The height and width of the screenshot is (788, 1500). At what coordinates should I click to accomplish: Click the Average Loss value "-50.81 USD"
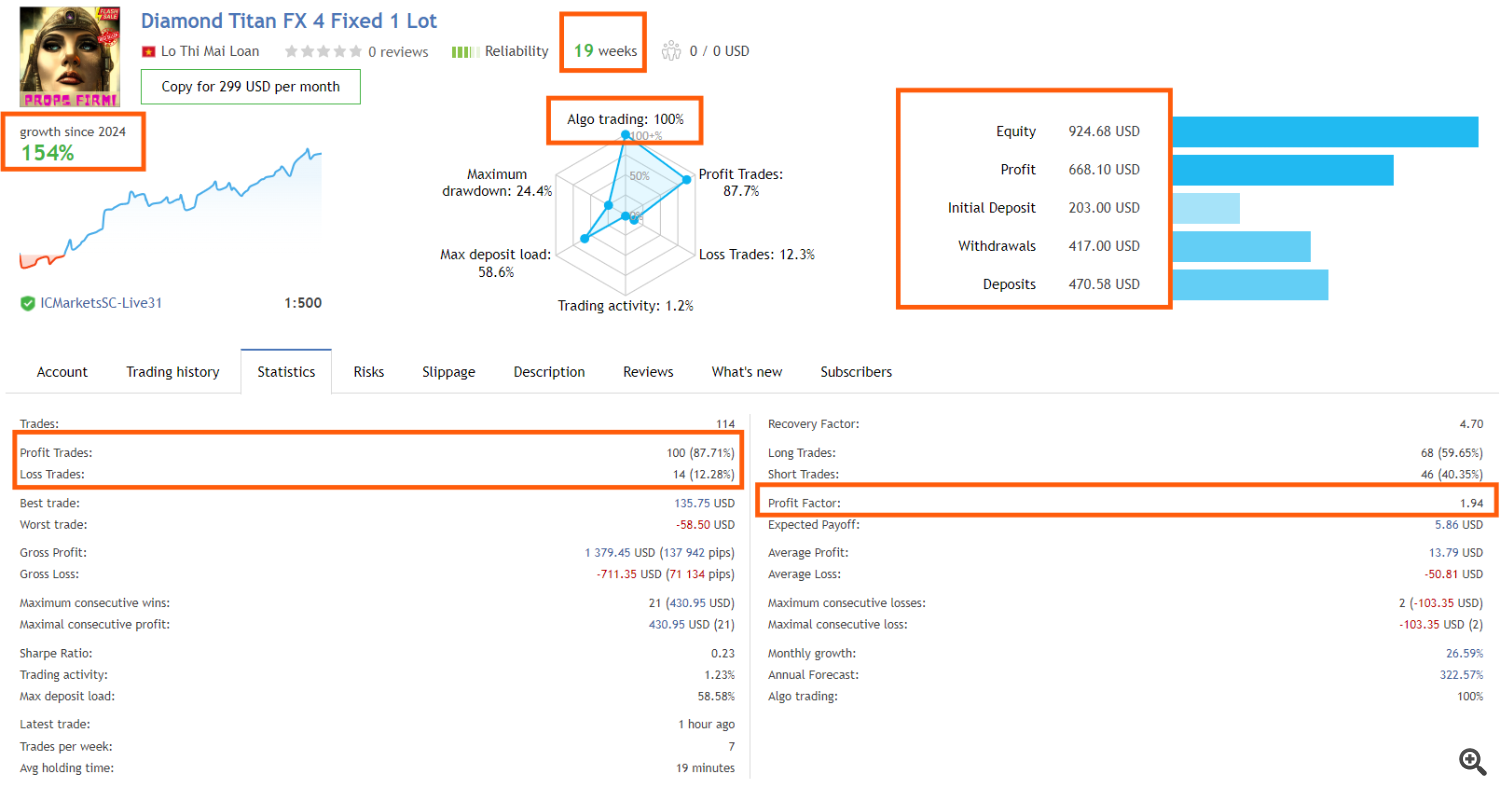1453,574
